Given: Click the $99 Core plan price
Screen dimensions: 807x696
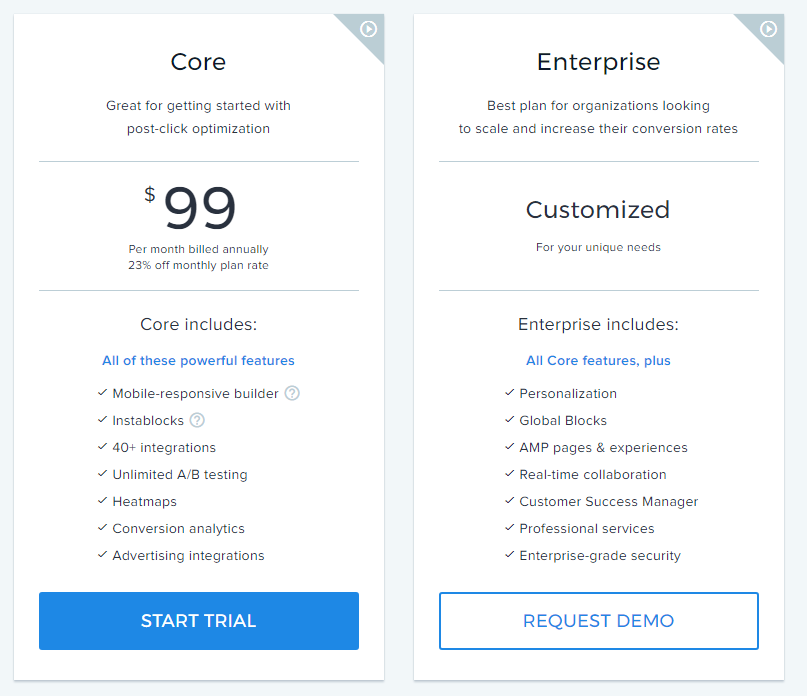Looking at the screenshot, I should pyautogui.click(x=191, y=207).
